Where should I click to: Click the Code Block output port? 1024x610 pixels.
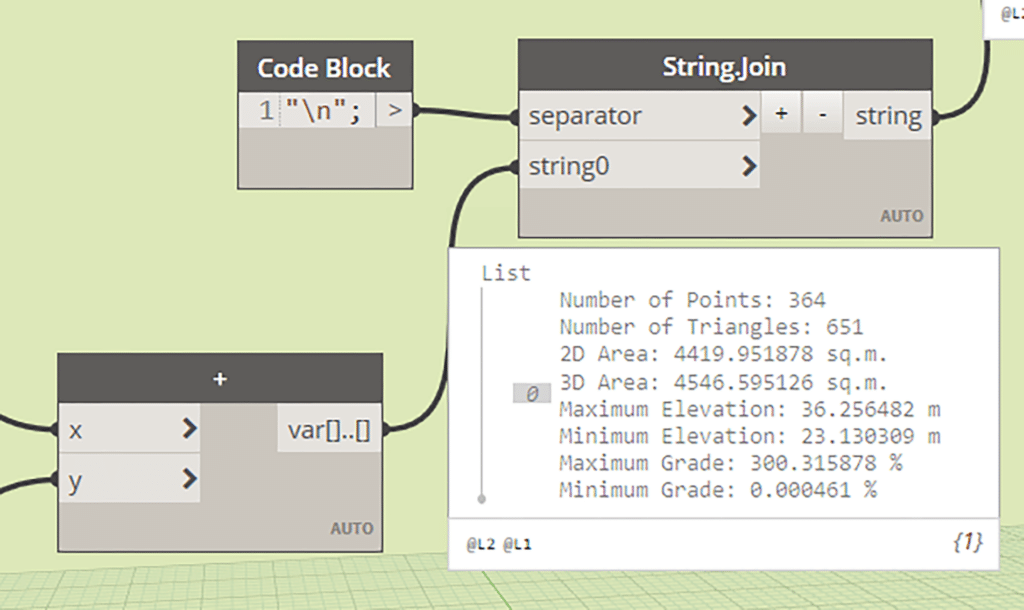pos(393,110)
